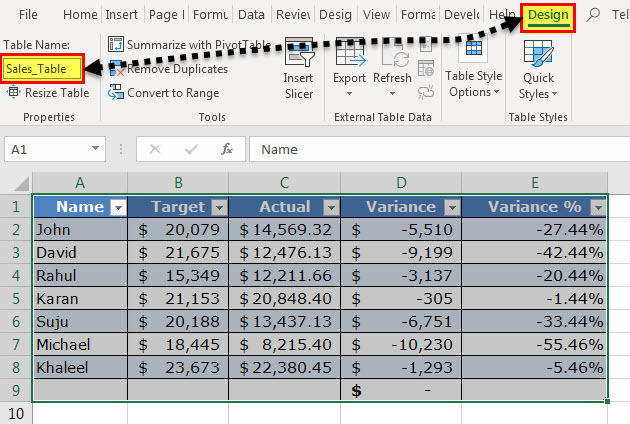Click the Summarize with PivotTable icon
The height and width of the screenshot is (424, 630).
(116, 45)
